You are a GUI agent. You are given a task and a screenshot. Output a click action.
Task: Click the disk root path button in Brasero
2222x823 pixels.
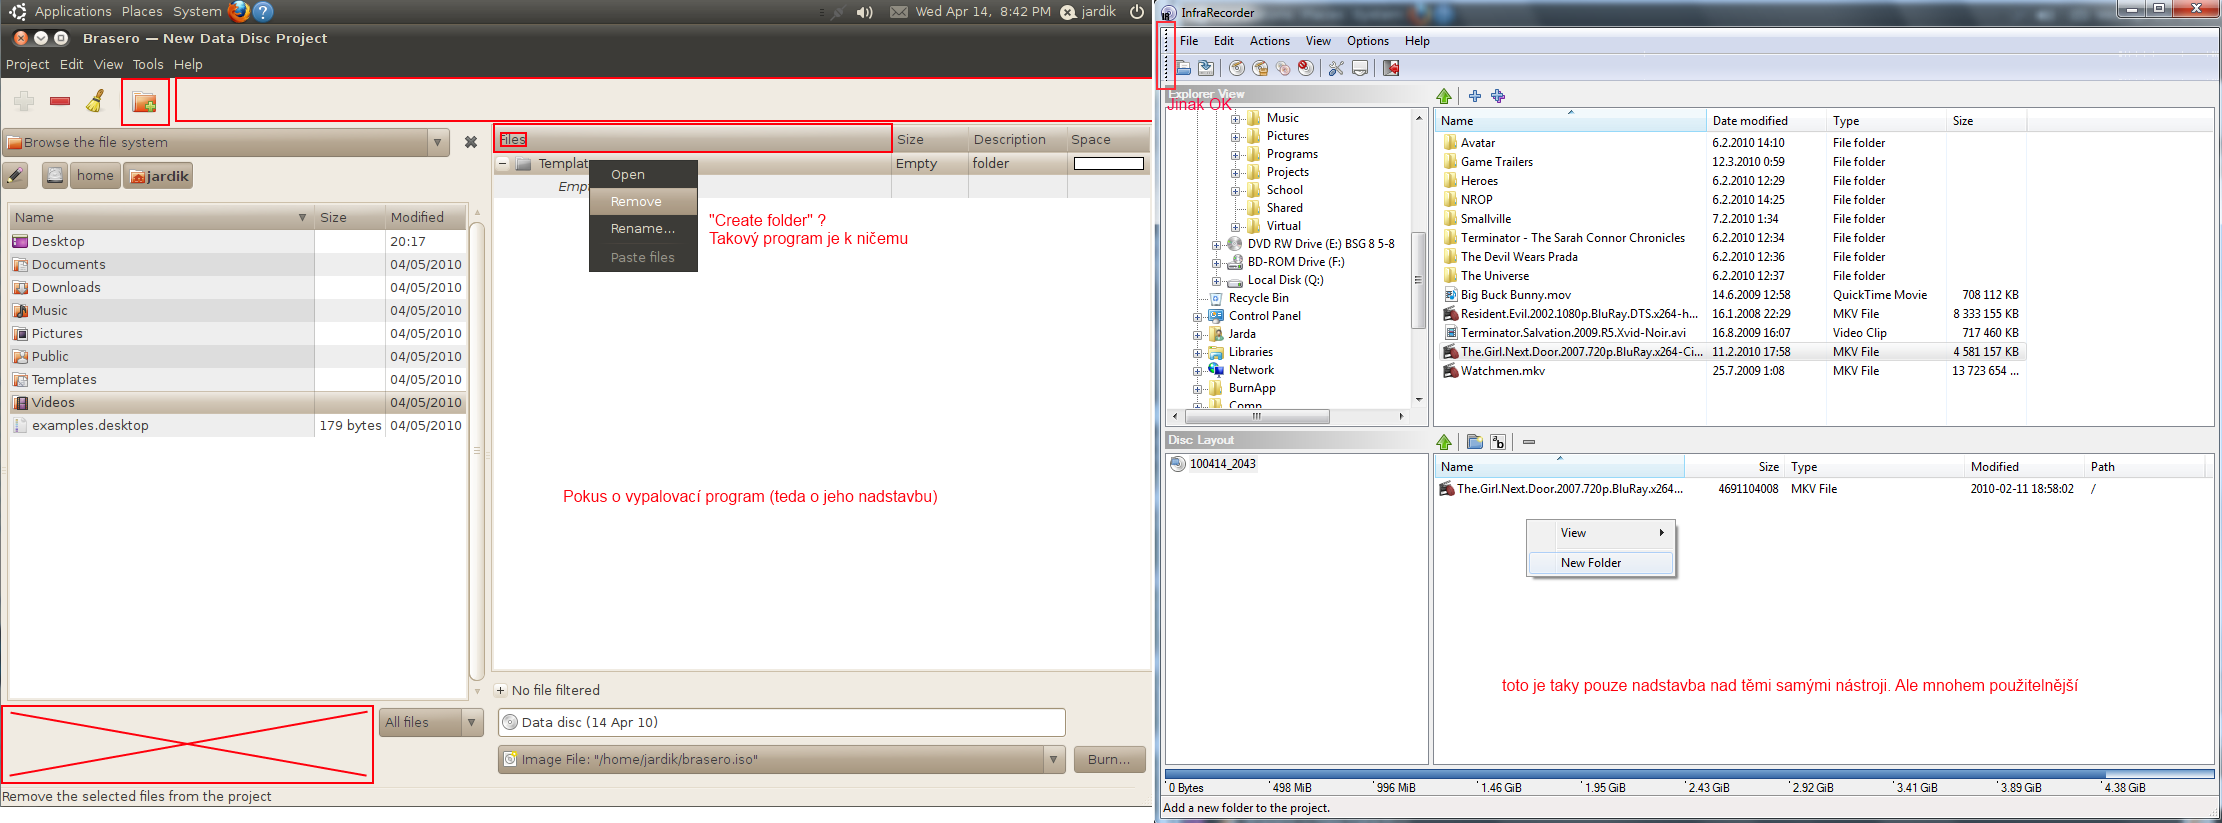tap(55, 176)
